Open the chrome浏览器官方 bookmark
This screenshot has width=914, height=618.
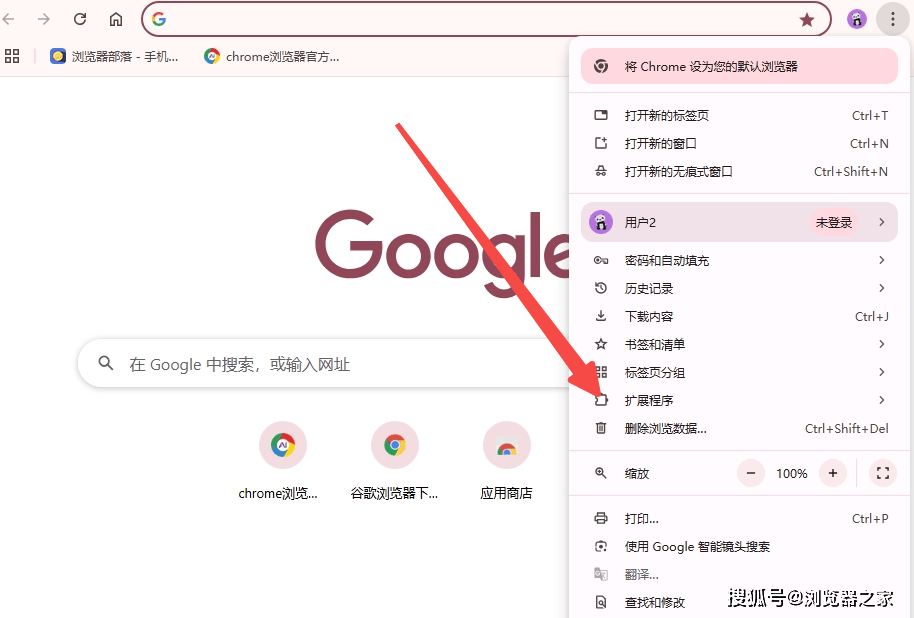272,57
